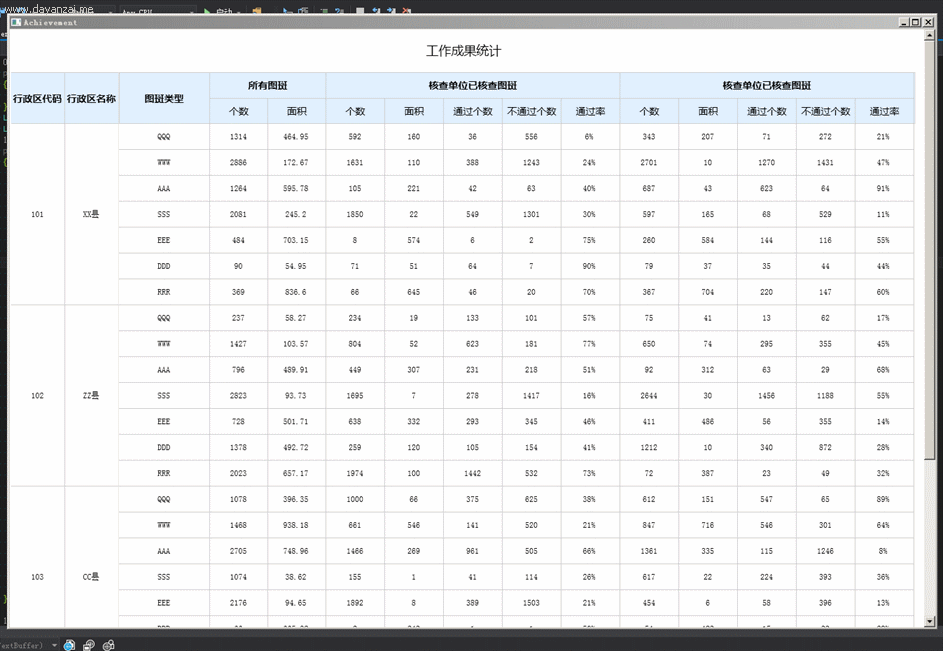
Task: Click the first circular icon in bottom status bar
Action: tap(67, 645)
